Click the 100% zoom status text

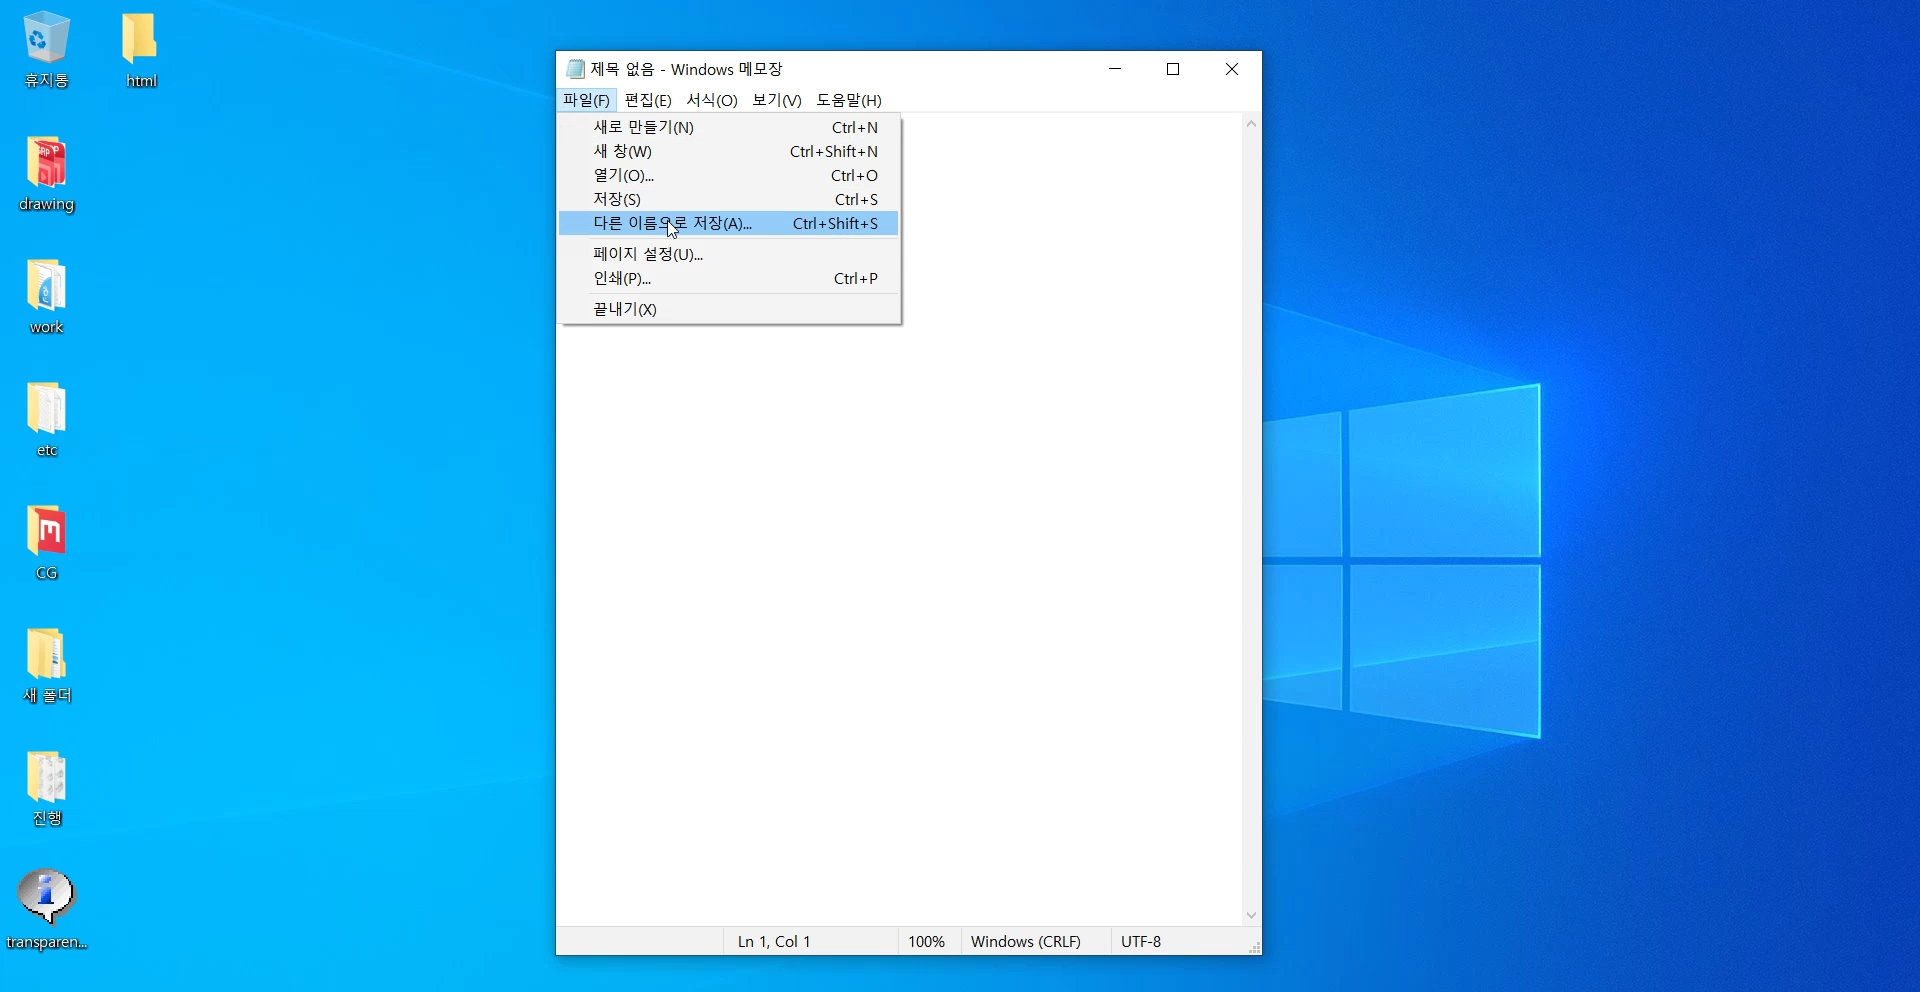(x=926, y=941)
